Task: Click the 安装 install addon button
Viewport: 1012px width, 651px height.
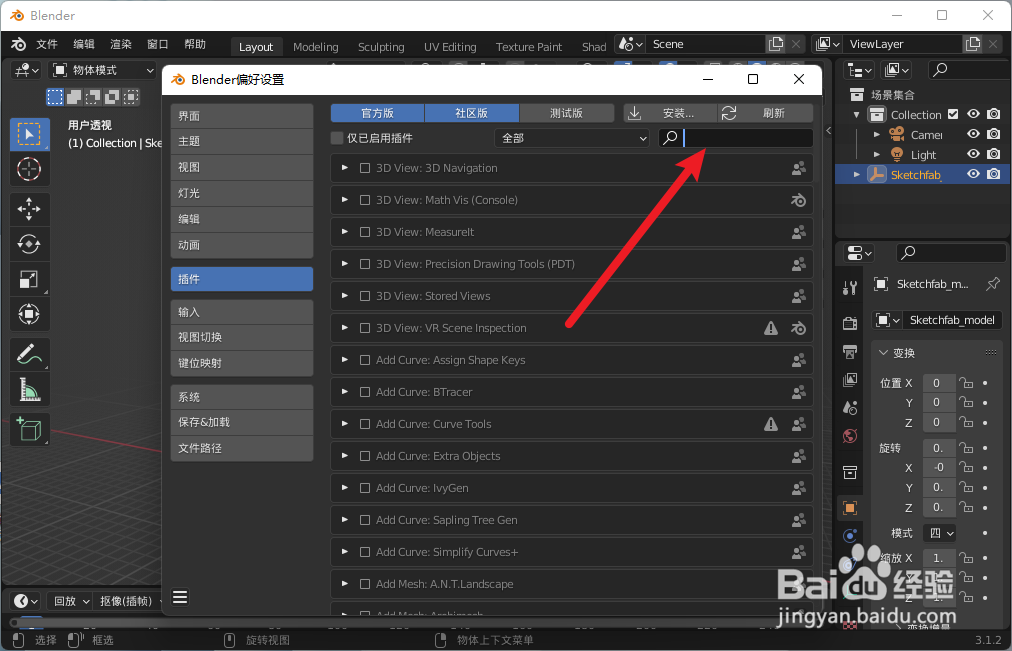Action: pos(670,113)
